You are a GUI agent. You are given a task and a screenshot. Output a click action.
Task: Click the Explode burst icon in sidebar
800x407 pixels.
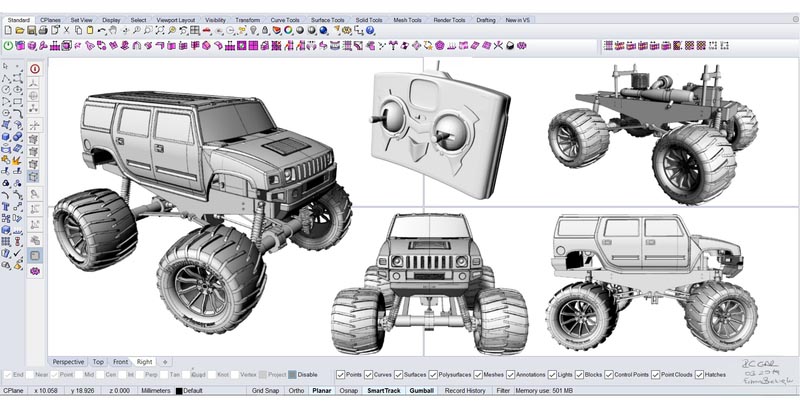point(17,162)
